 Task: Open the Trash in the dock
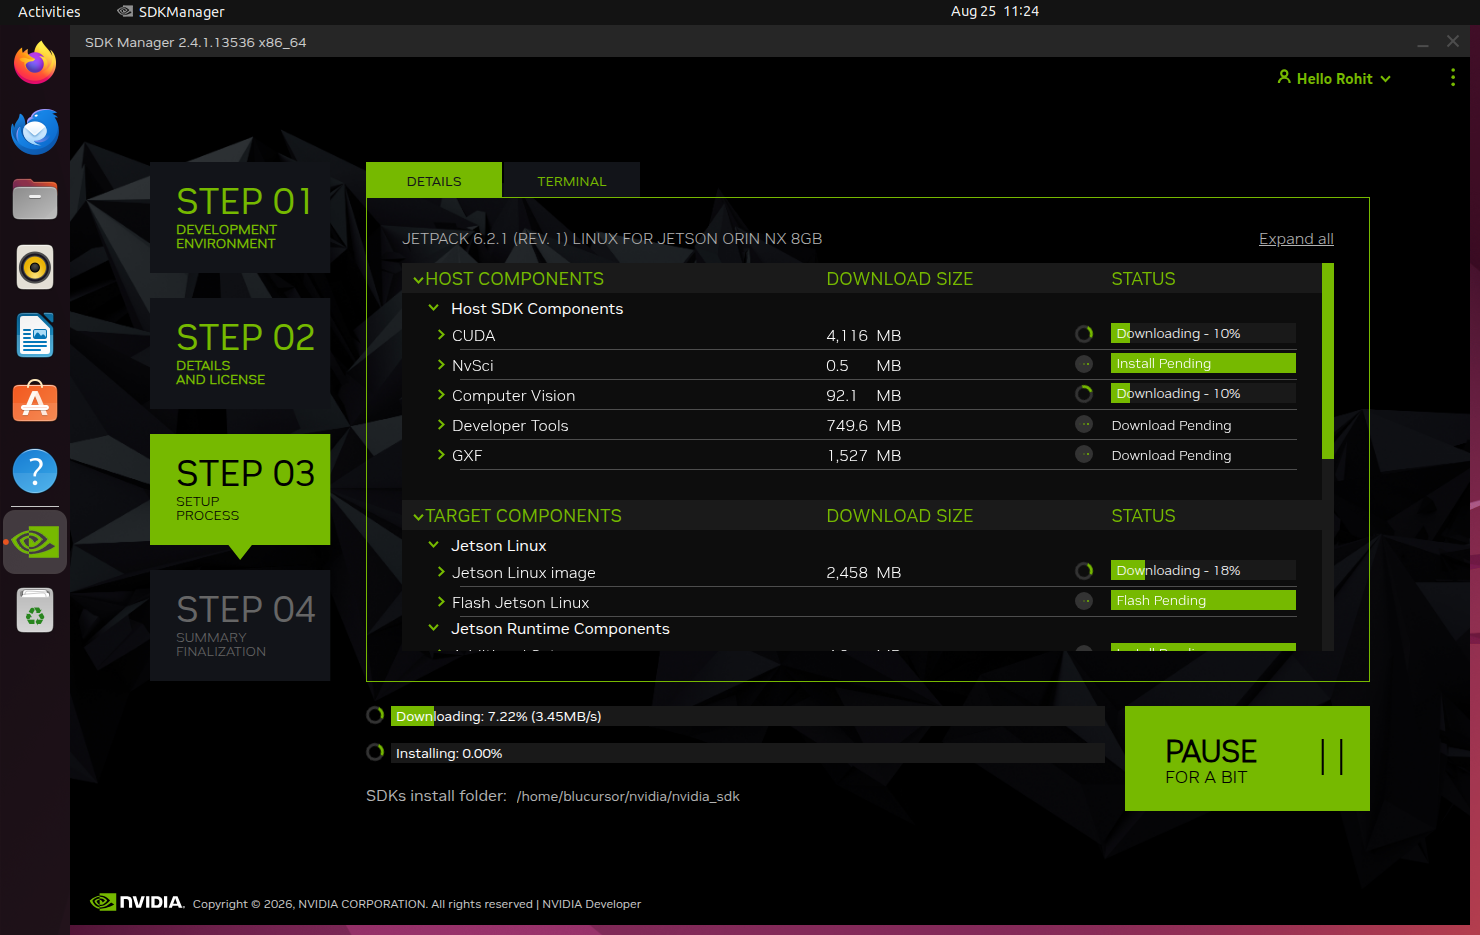35,610
